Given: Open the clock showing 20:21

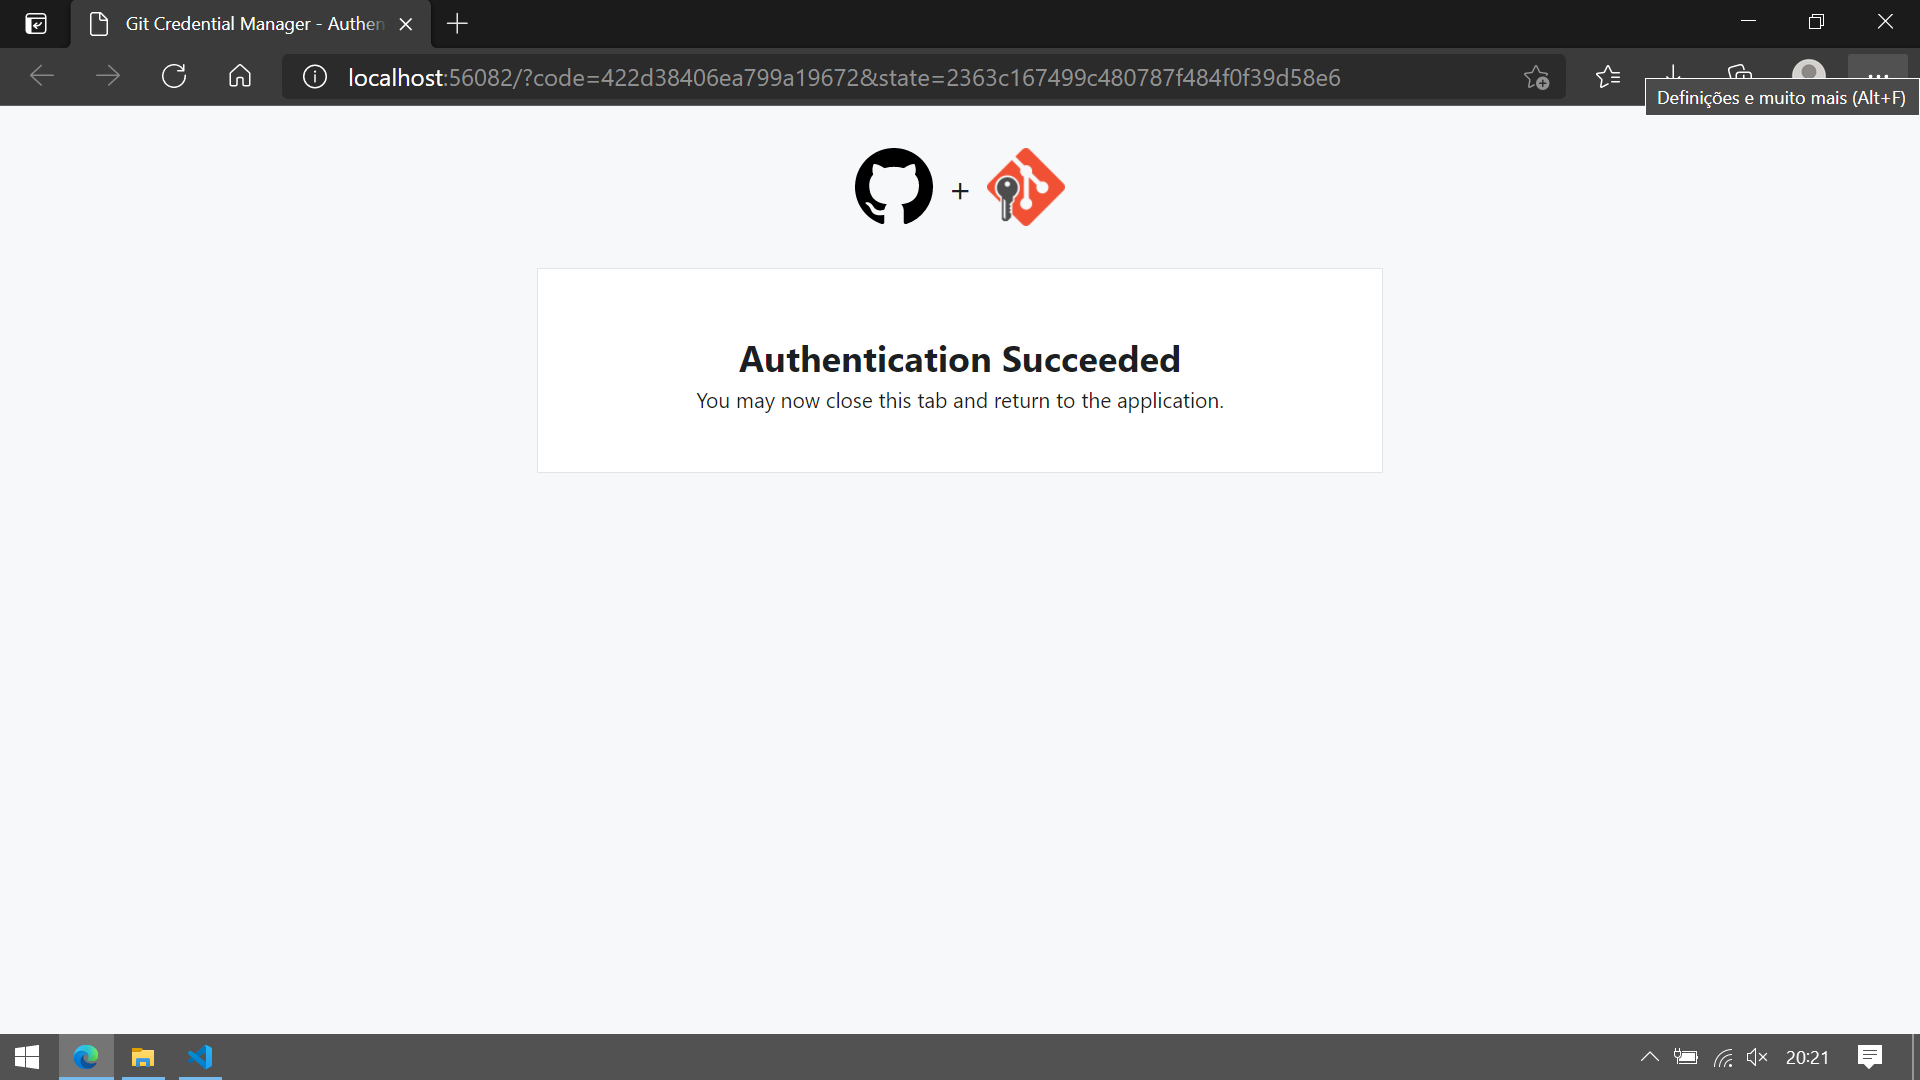Looking at the screenshot, I should pyautogui.click(x=1807, y=1057).
